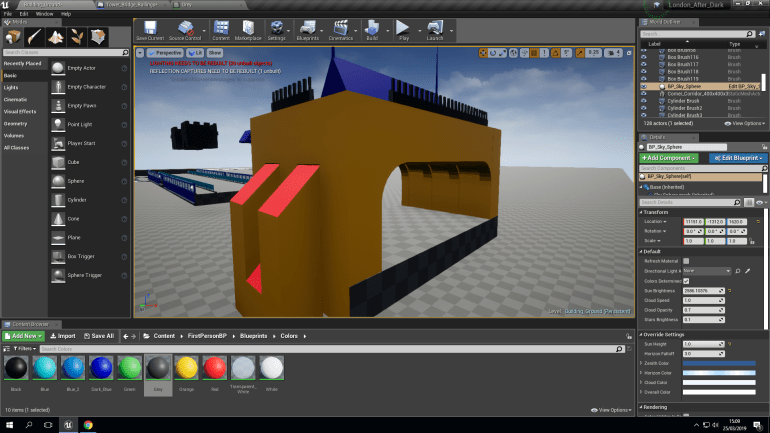Select the Orange material thumbnail
The width and height of the screenshot is (770, 433).
pyautogui.click(x=186, y=368)
